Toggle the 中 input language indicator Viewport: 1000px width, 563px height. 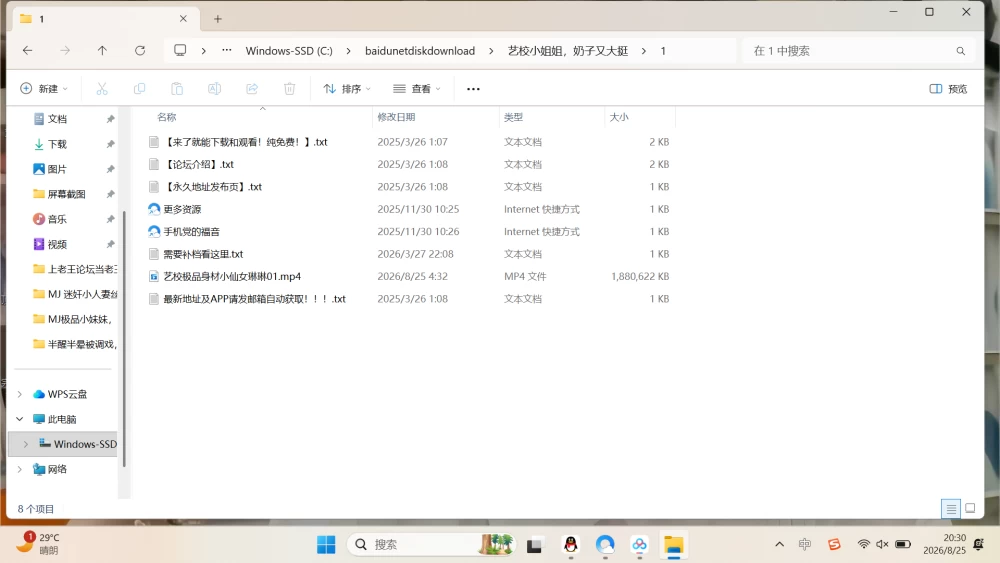tap(805, 544)
